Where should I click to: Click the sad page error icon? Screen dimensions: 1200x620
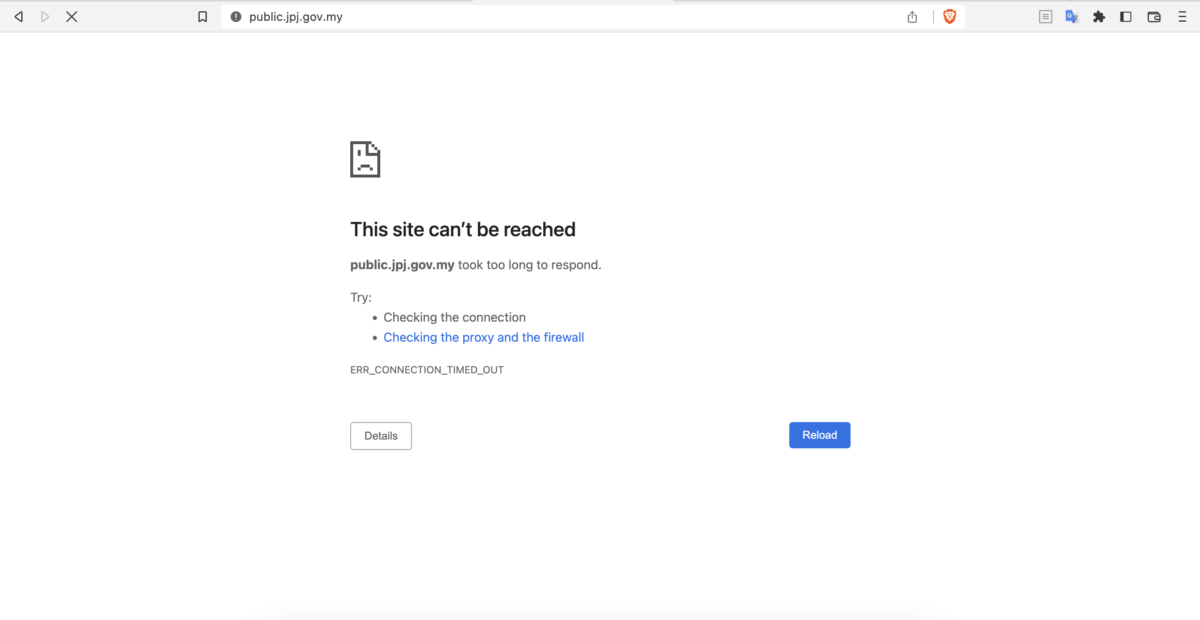(x=365, y=160)
